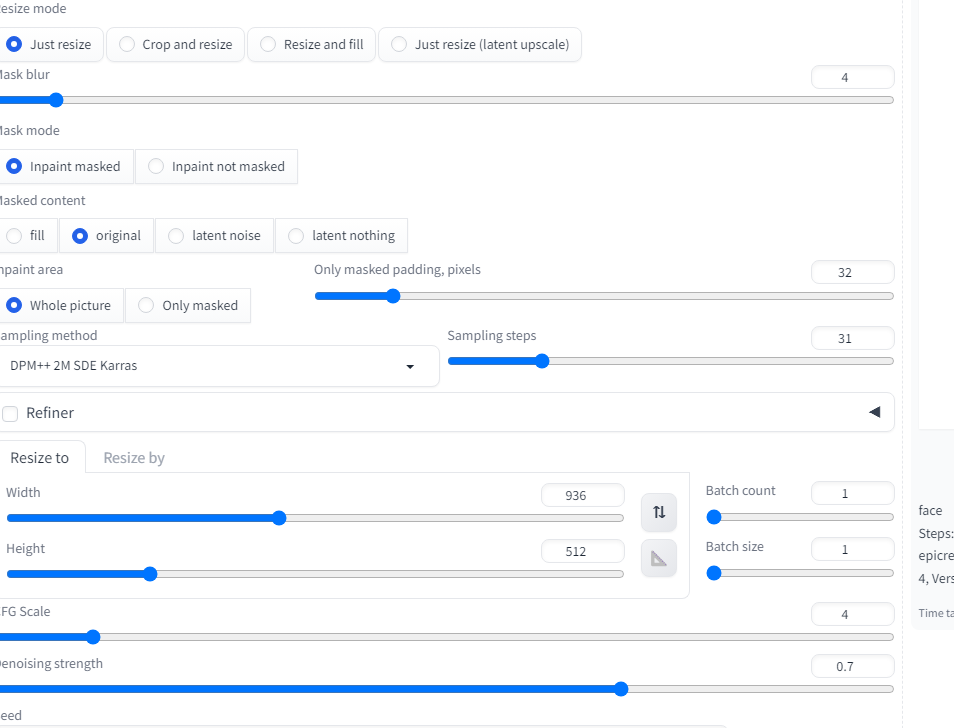Click the Only masked padding value field
This screenshot has width=954, height=728.
(852, 272)
